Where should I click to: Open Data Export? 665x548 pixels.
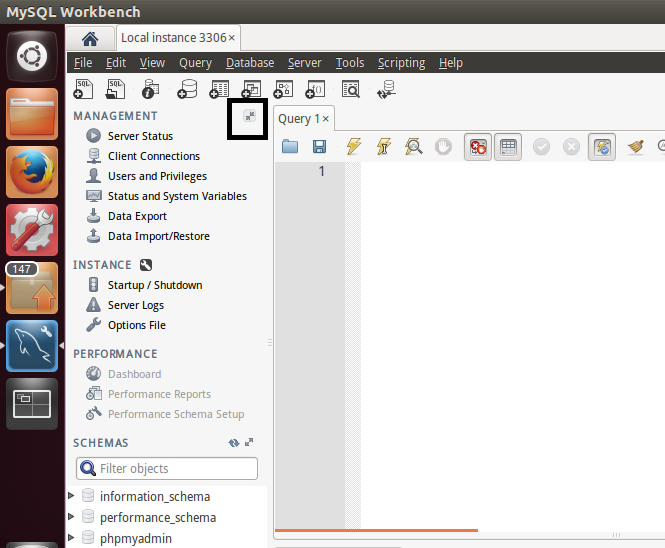point(126,215)
